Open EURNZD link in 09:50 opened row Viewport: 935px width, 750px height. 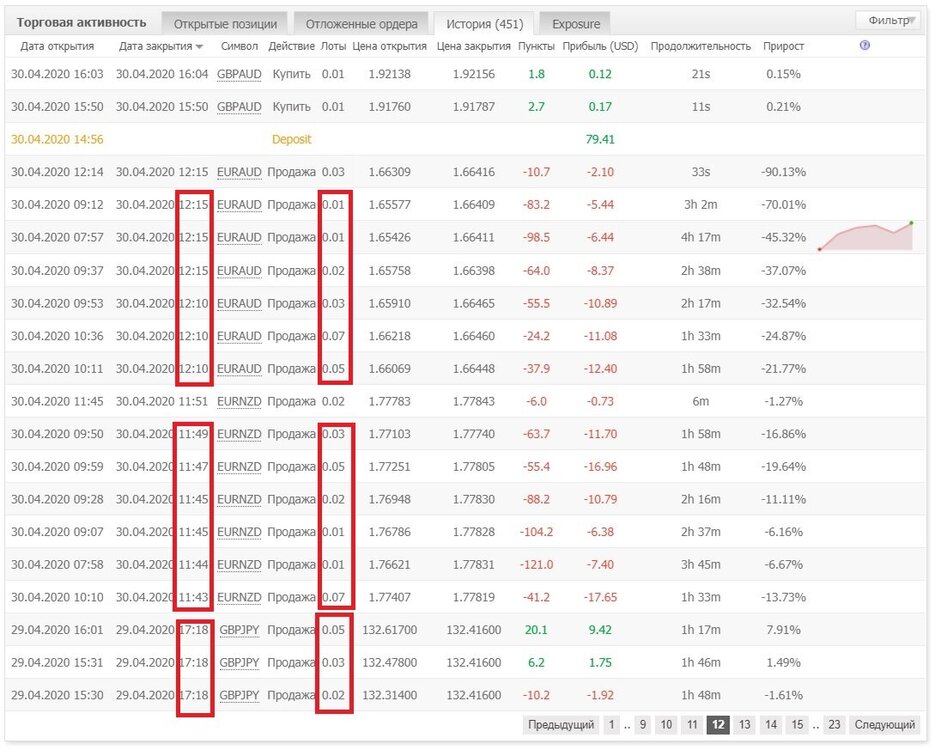pos(239,434)
